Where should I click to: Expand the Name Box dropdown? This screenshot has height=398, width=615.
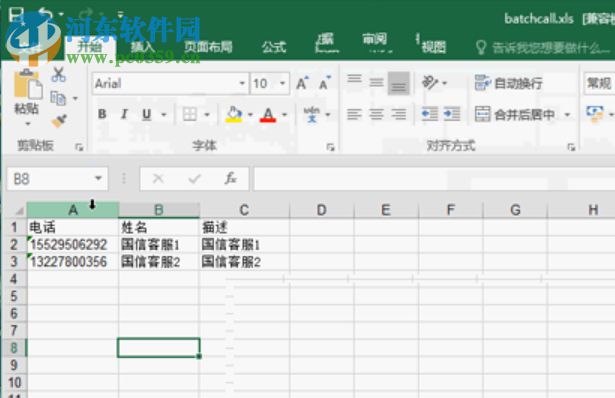[x=98, y=179]
